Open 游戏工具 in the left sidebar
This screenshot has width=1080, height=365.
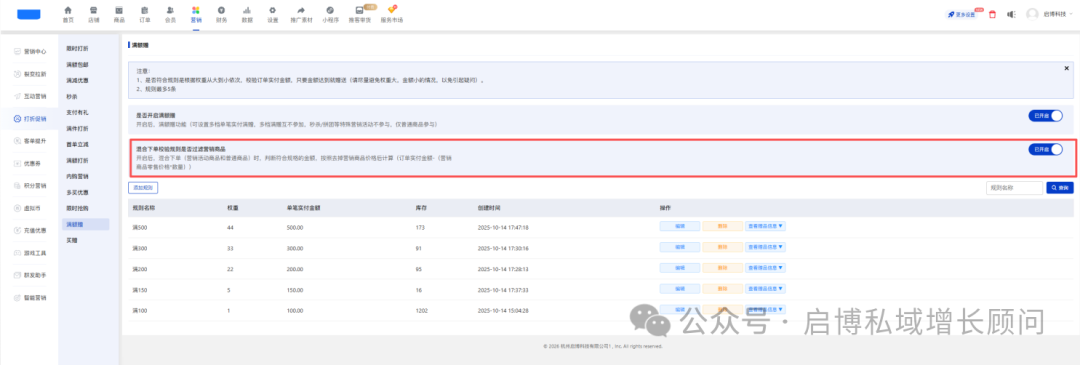[30, 253]
